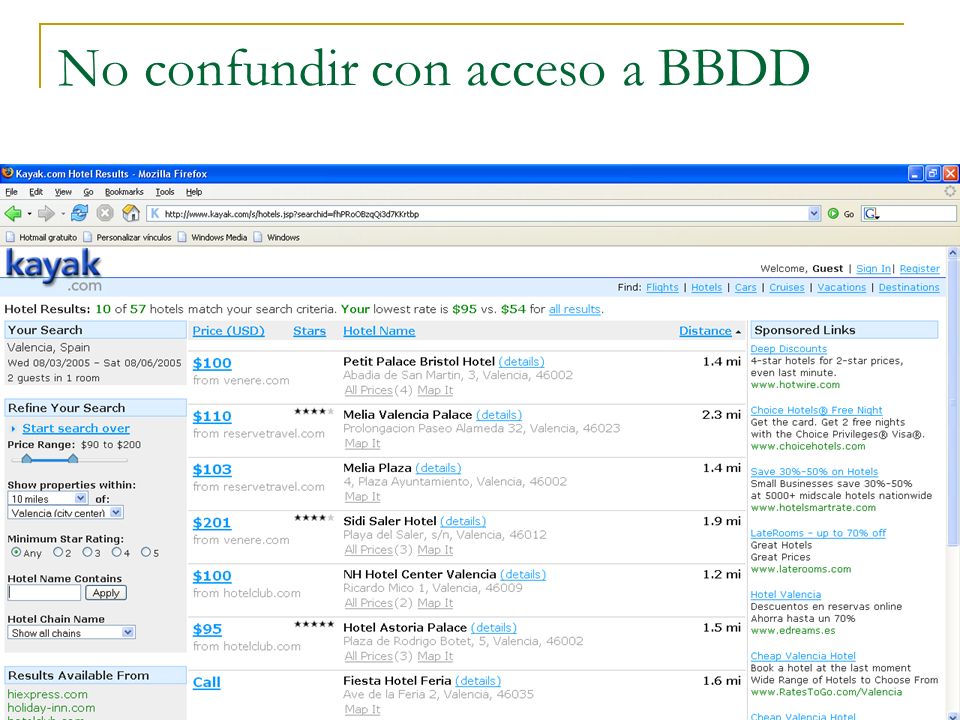Open the Edit menu
The height and width of the screenshot is (720, 960).
(36, 192)
